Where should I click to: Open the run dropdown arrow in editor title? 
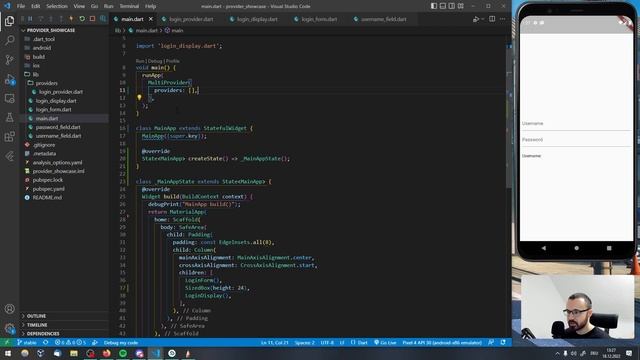tap(482, 19)
